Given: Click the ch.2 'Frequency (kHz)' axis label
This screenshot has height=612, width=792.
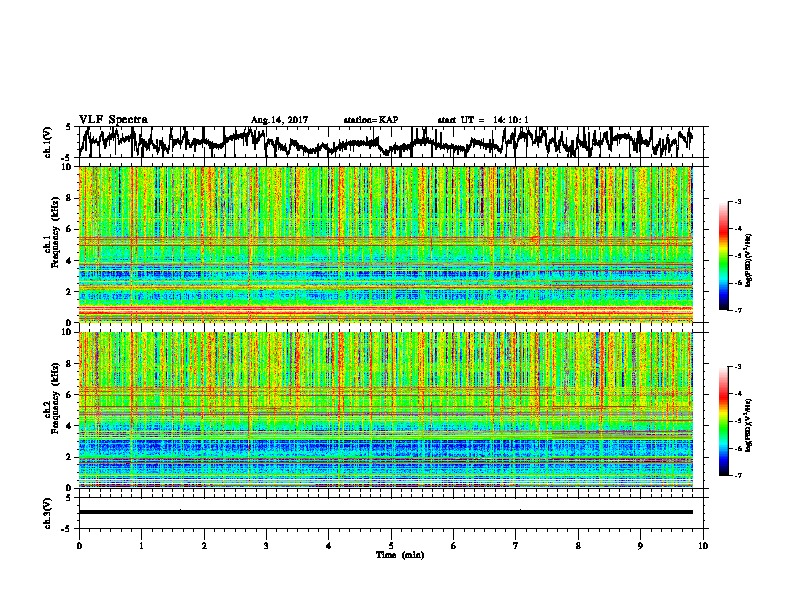Looking at the screenshot, I should click(54, 398).
